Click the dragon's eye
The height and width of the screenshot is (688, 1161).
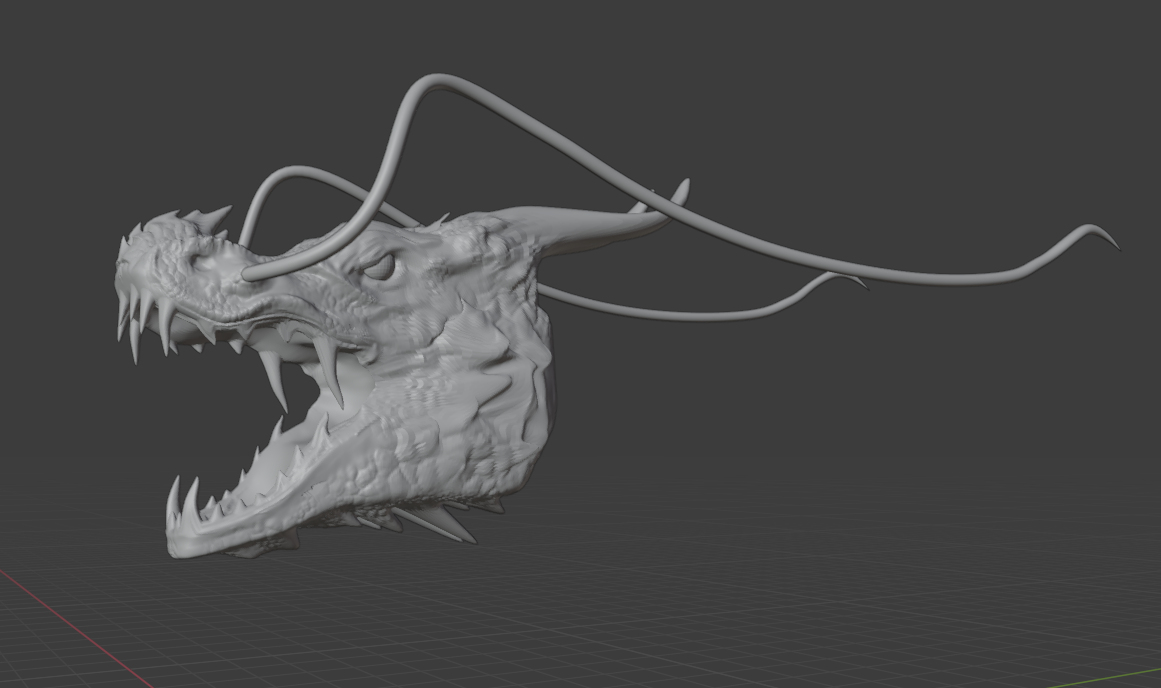click(x=380, y=267)
